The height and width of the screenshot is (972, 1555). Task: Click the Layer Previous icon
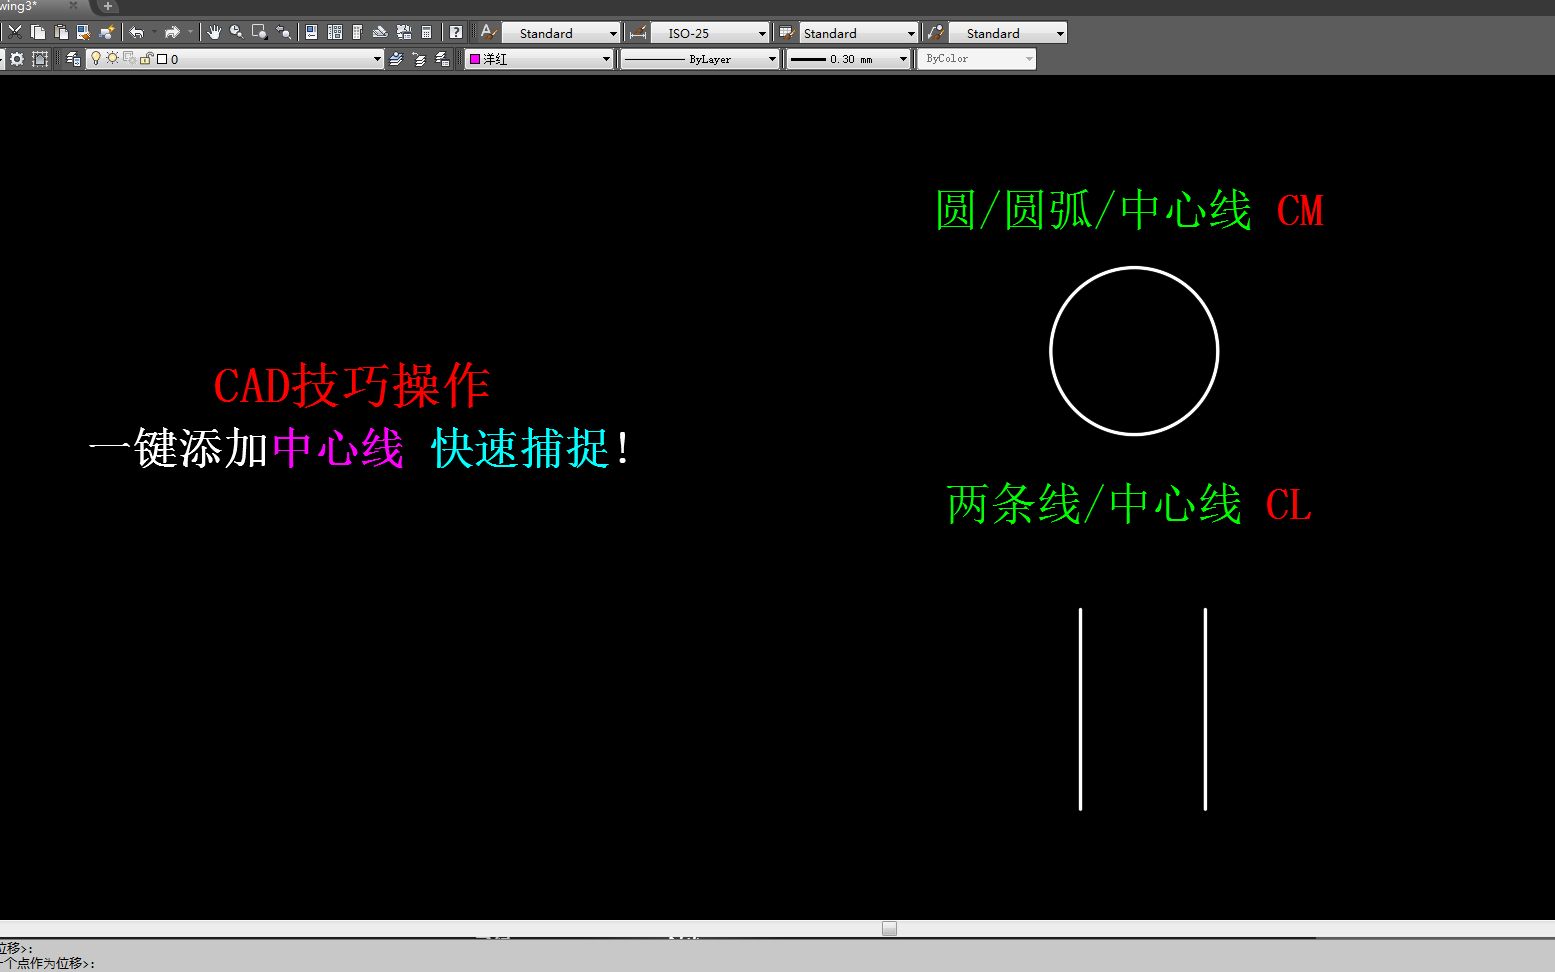(419, 59)
